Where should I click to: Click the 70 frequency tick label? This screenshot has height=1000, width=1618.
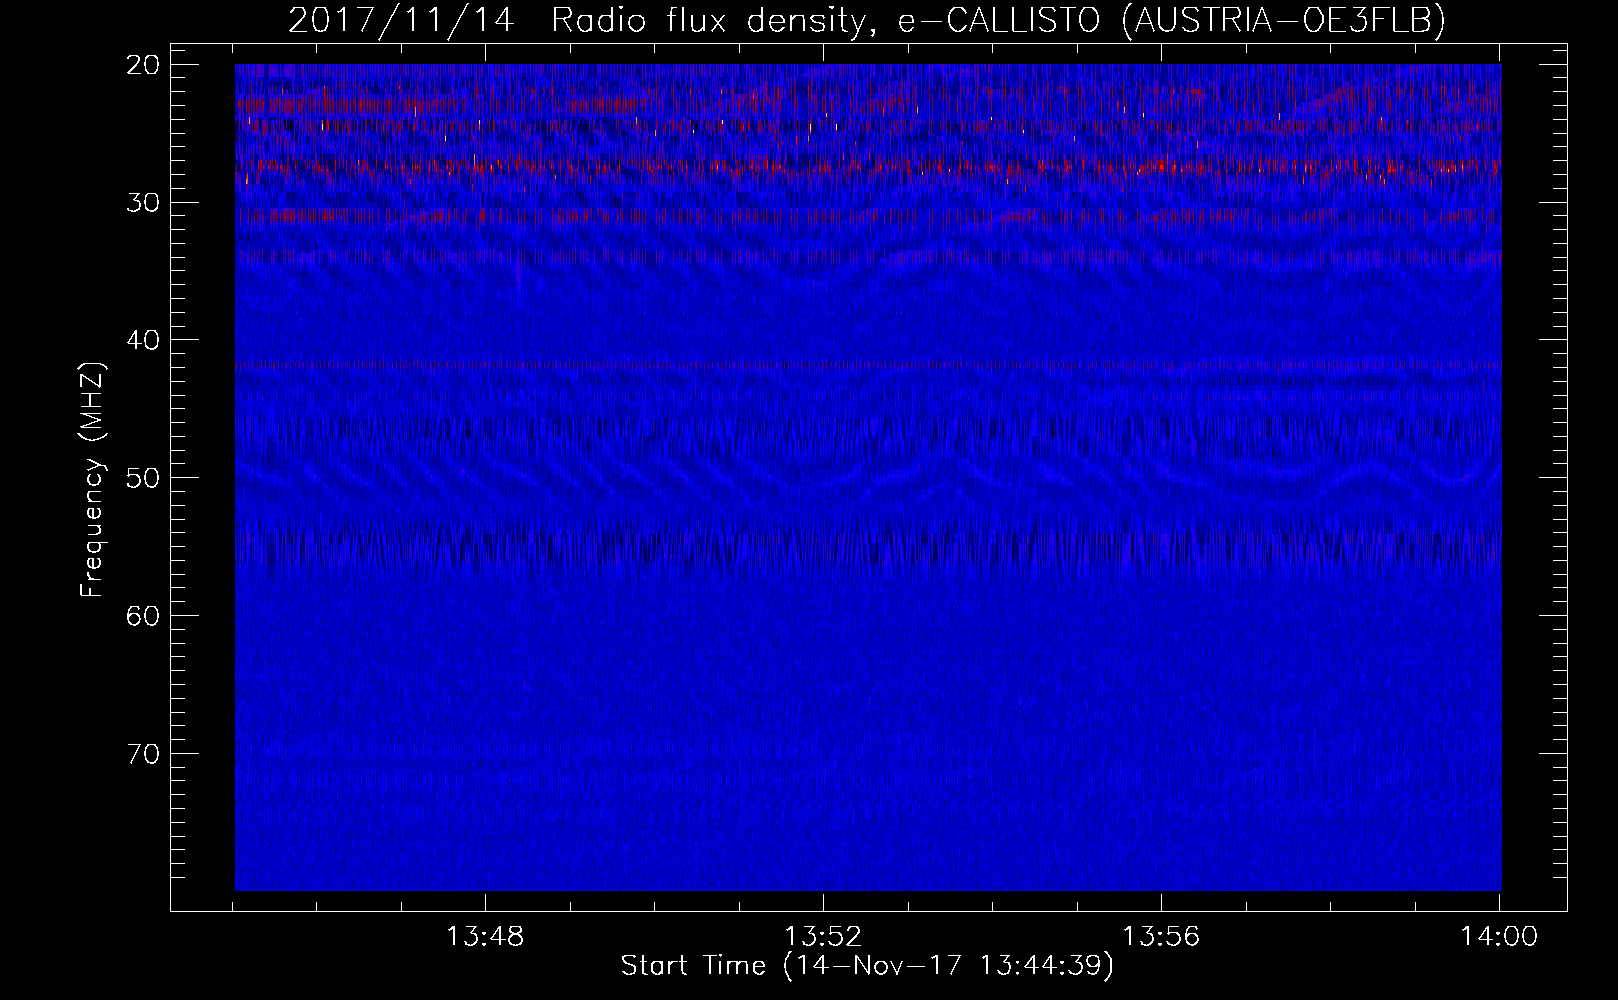144,752
